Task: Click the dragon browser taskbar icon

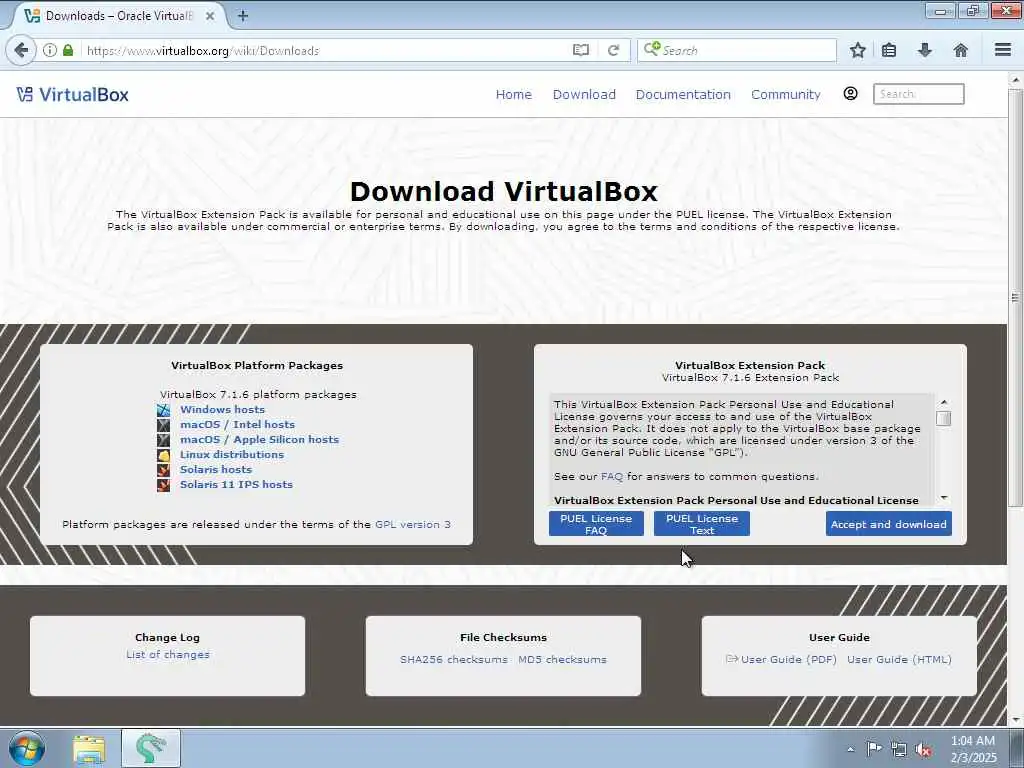Action: pyautogui.click(x=151, y=748)
